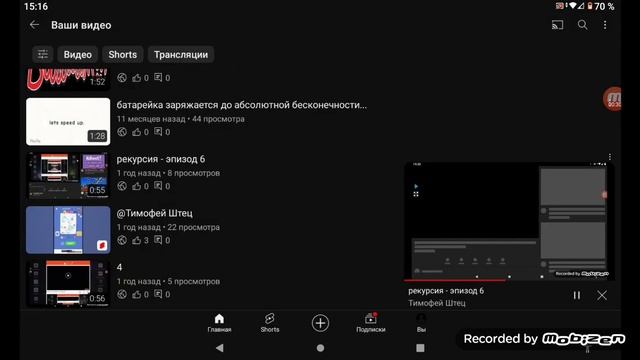Screen dimensions: 640x360
Task: Open search with magnifier icon
Action: tap(582, 25)
